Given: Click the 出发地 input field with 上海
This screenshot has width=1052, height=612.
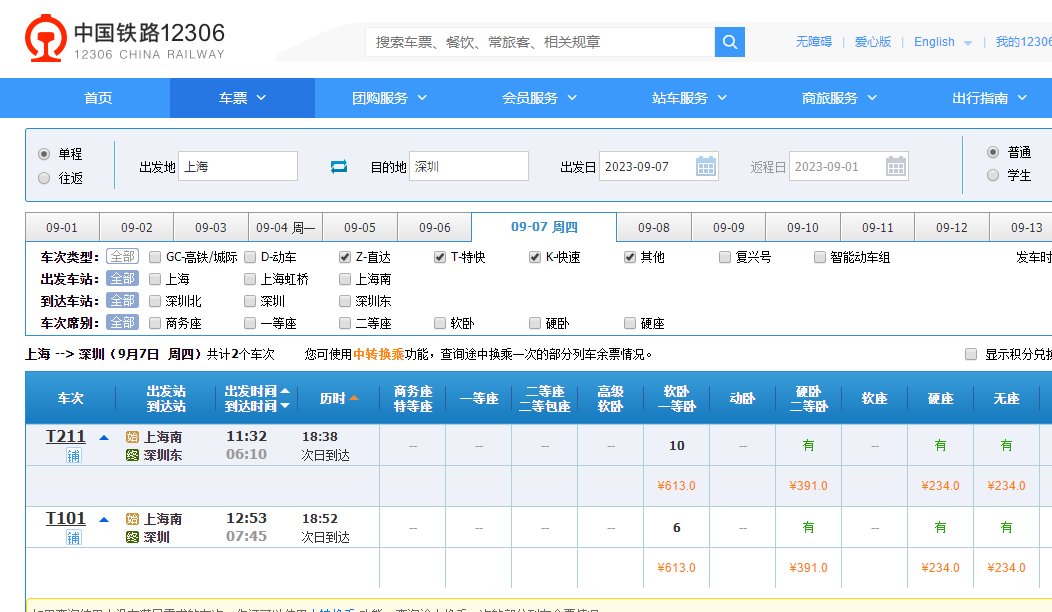Looking at the screenshot, I should (x=238, y=166).
